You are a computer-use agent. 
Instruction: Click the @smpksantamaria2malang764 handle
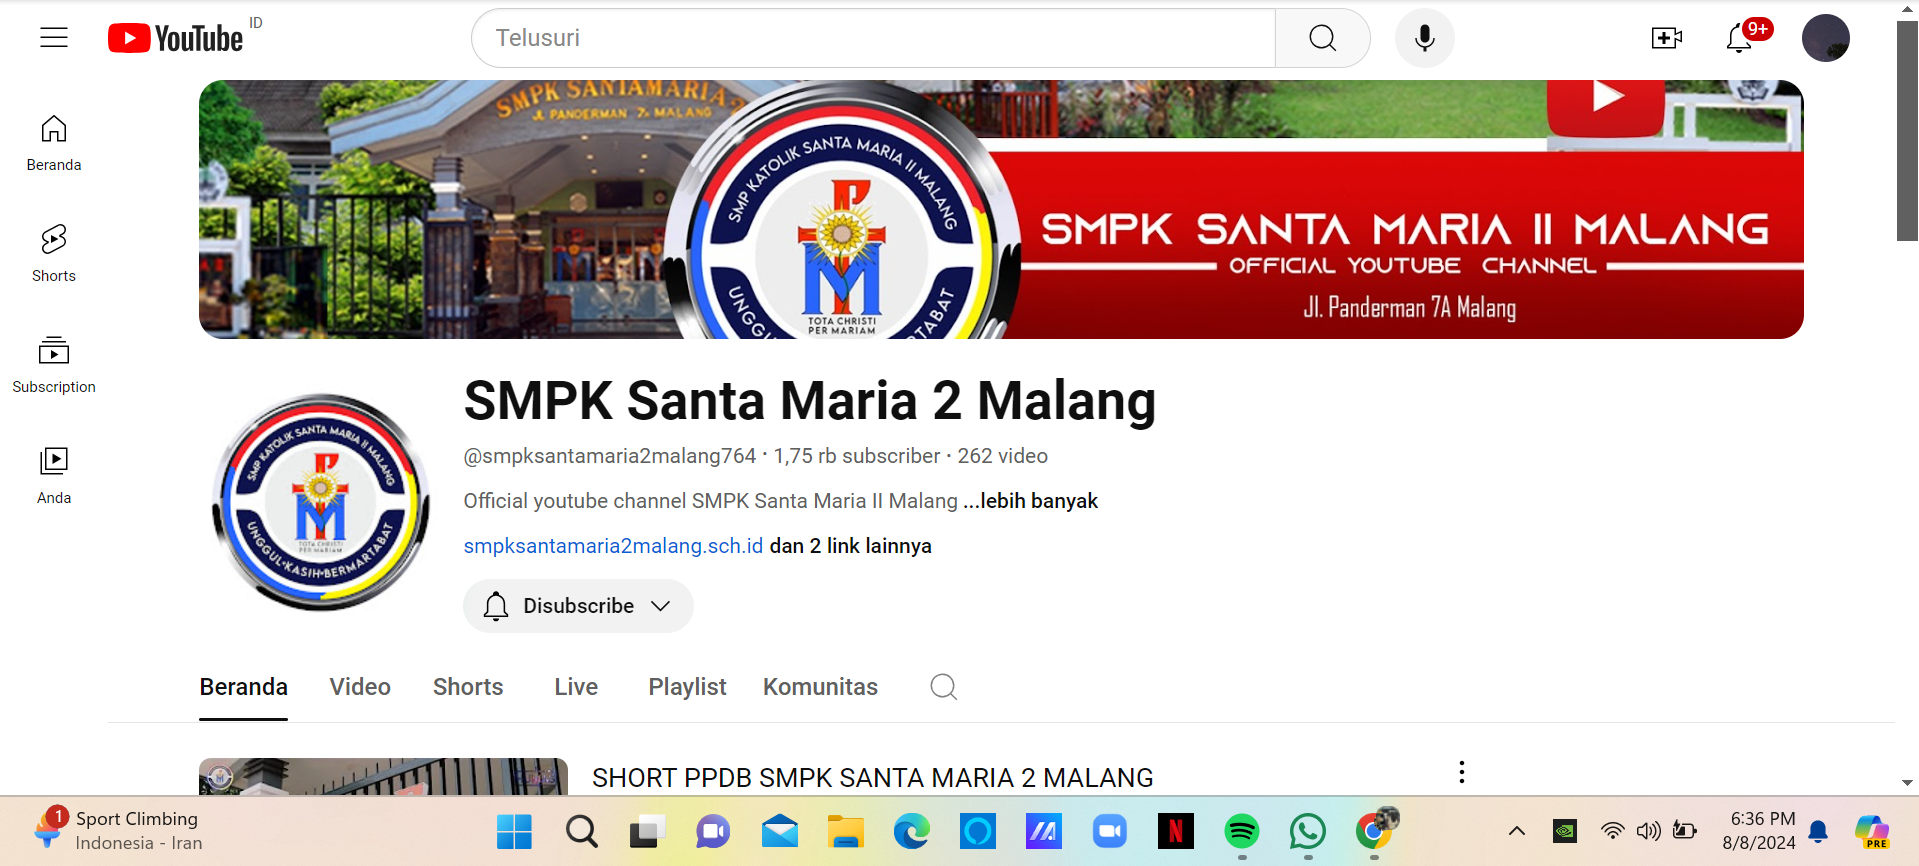coord(609,456)
